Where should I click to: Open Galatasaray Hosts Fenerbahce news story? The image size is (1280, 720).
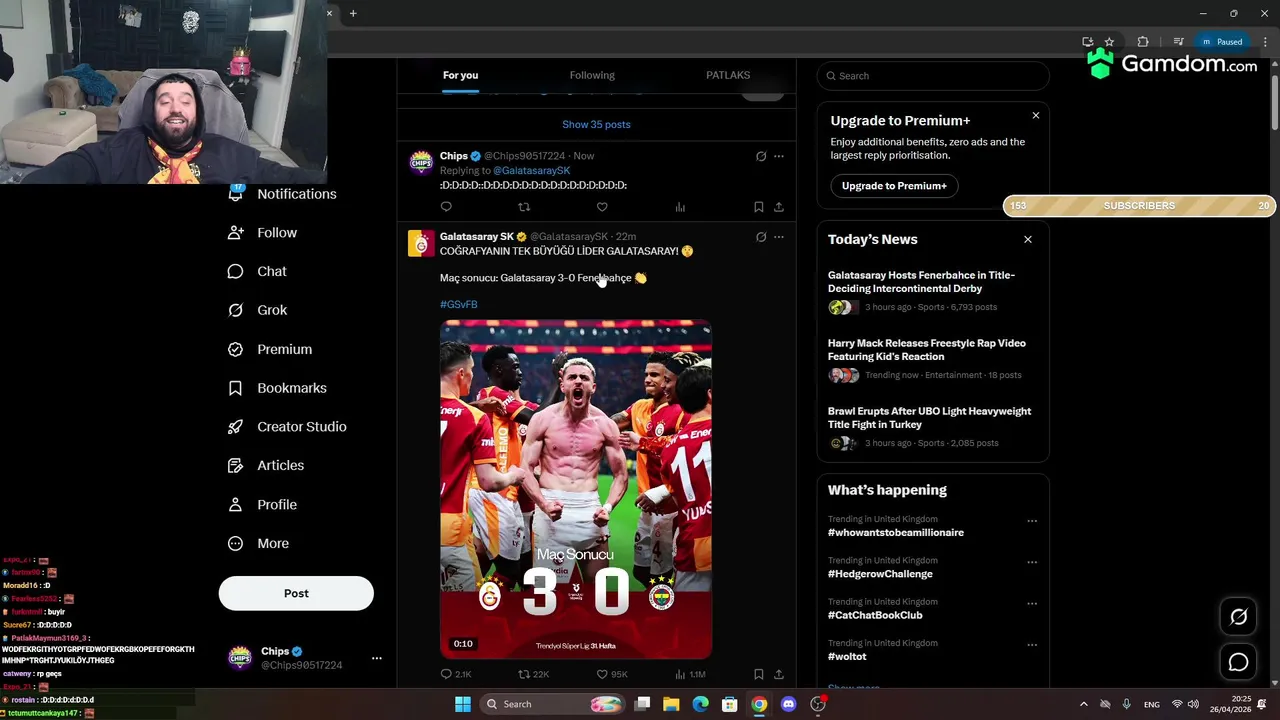click(921, 282)
